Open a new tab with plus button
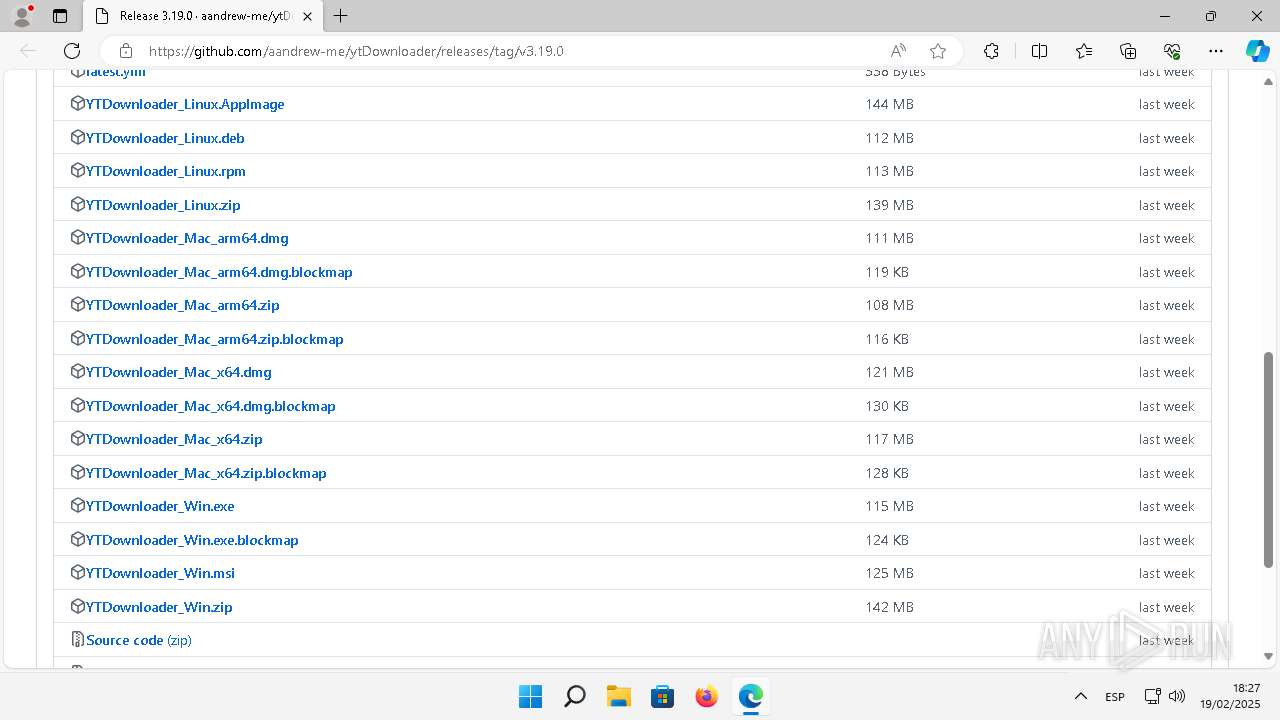The image size is (1280, 720). tap(341, 16)
